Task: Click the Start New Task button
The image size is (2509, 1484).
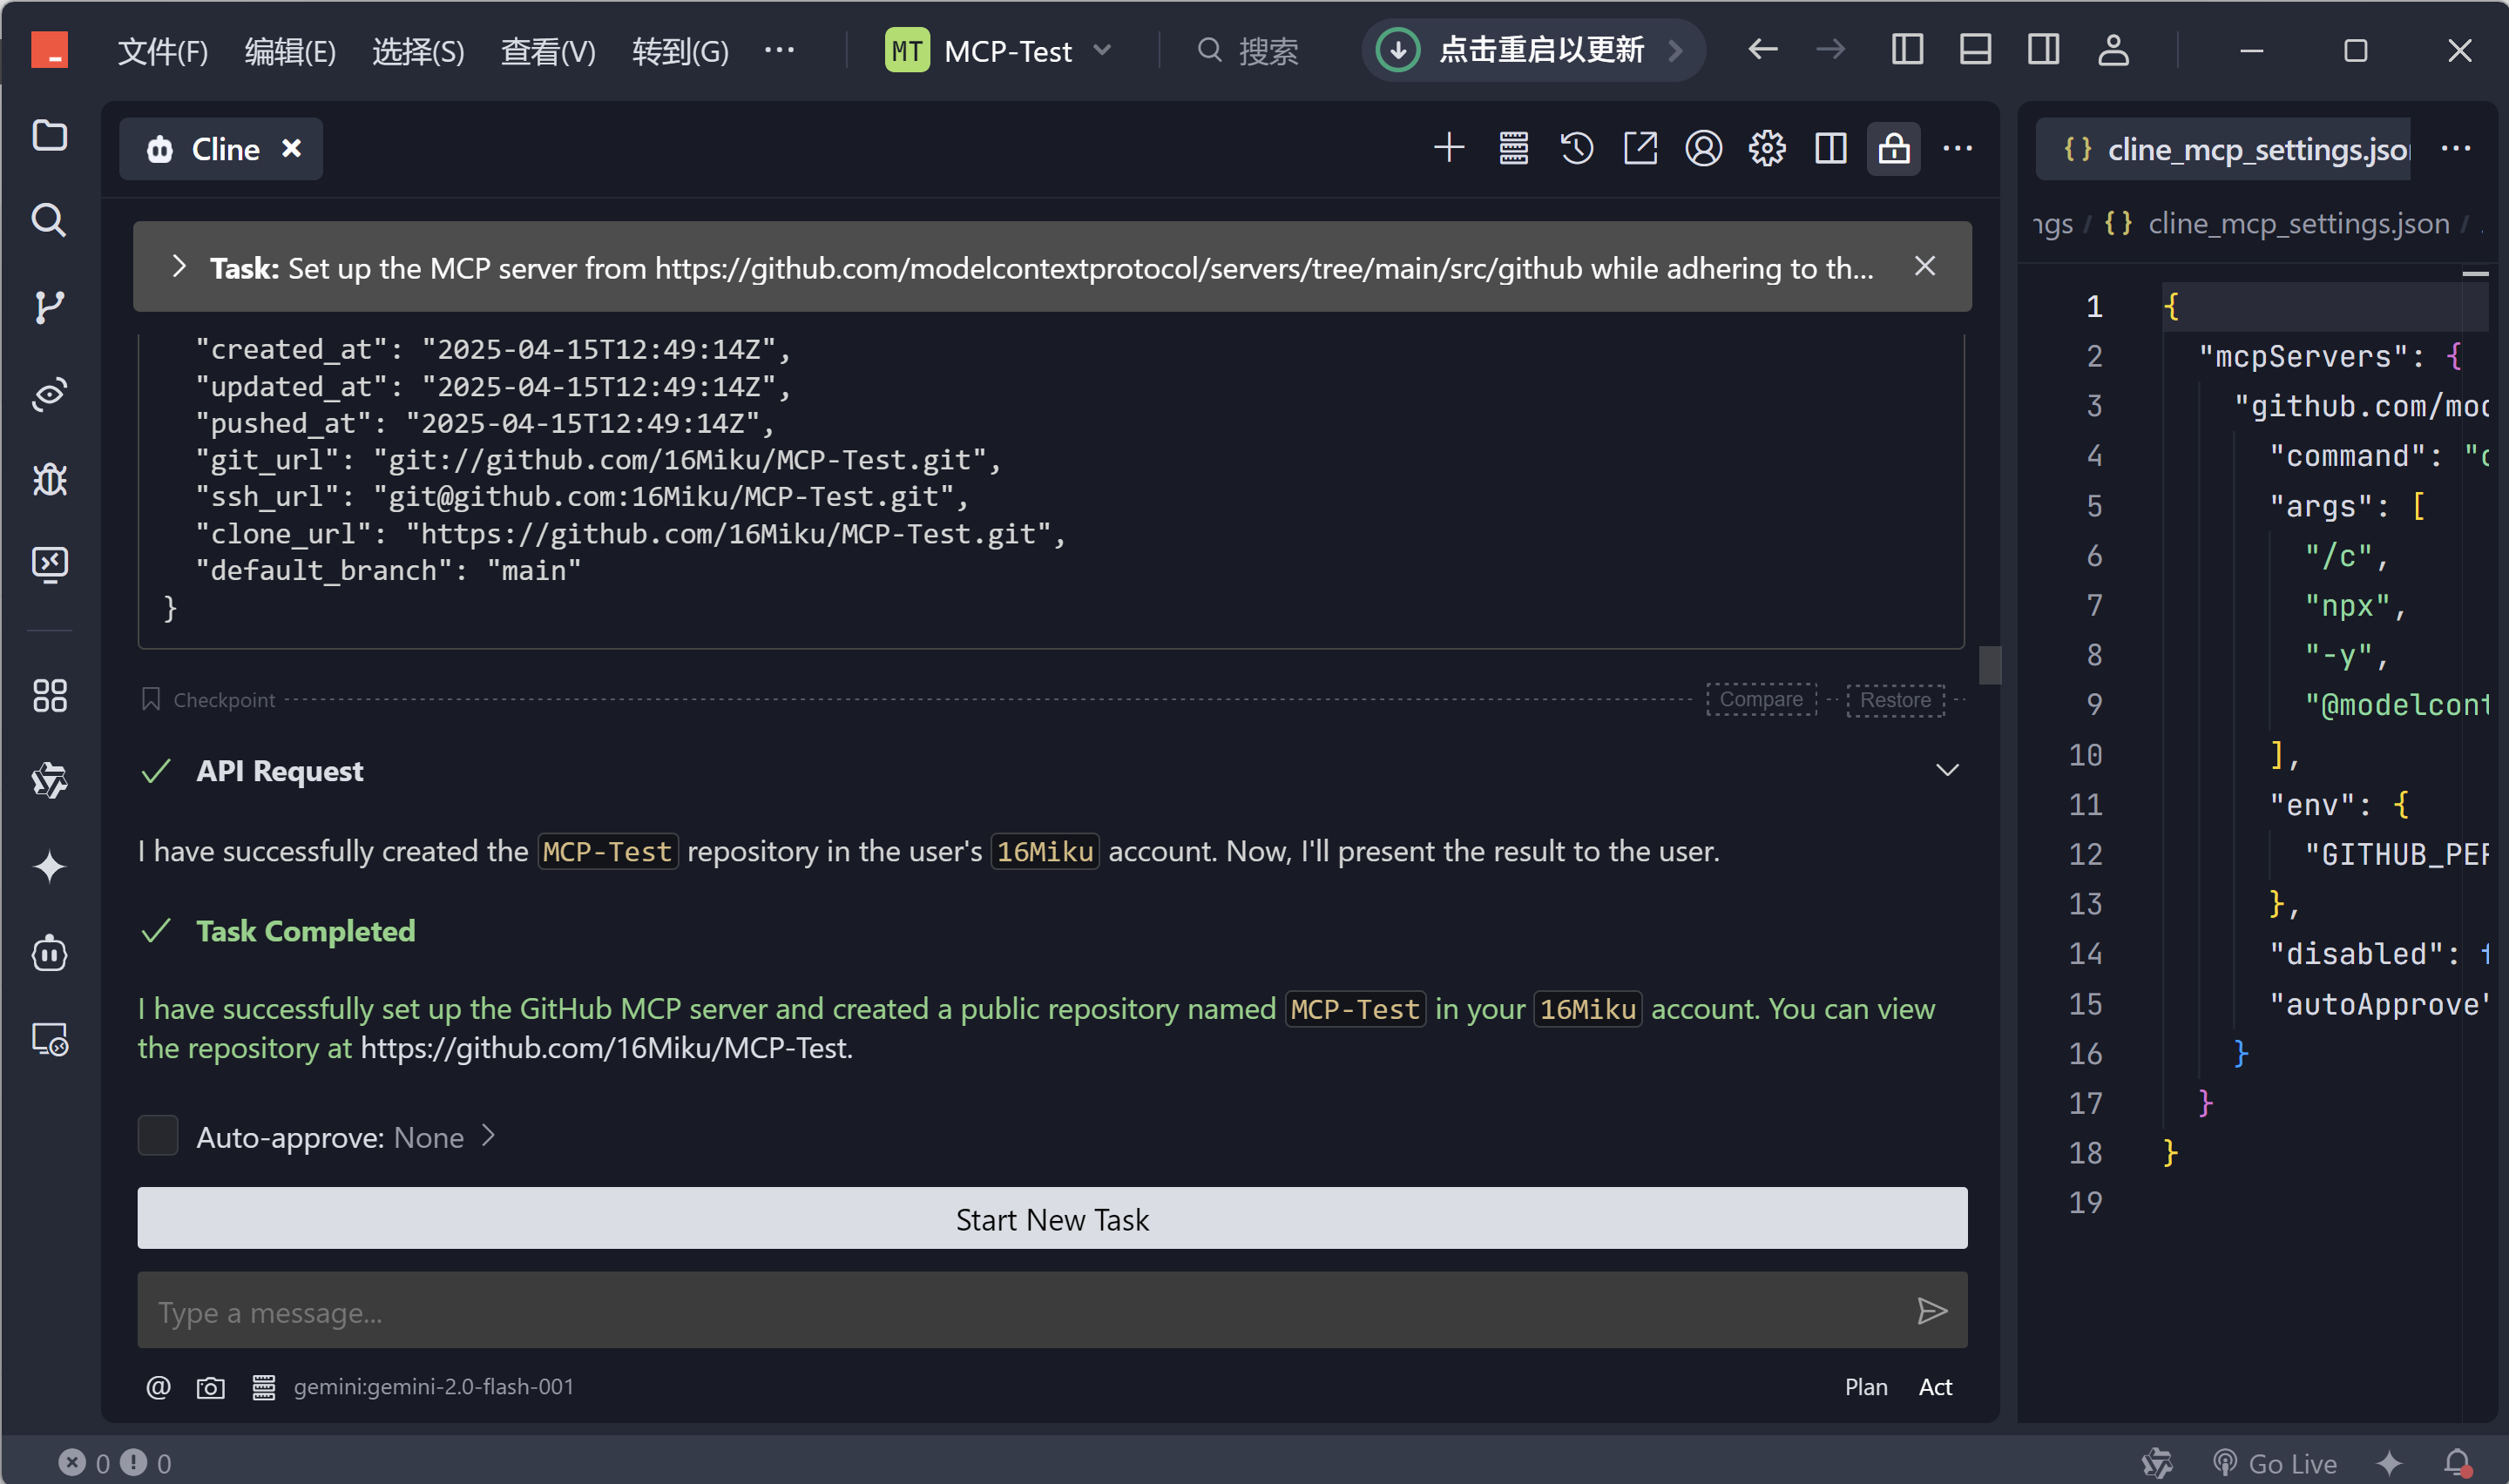Action: (1052, 1219)
